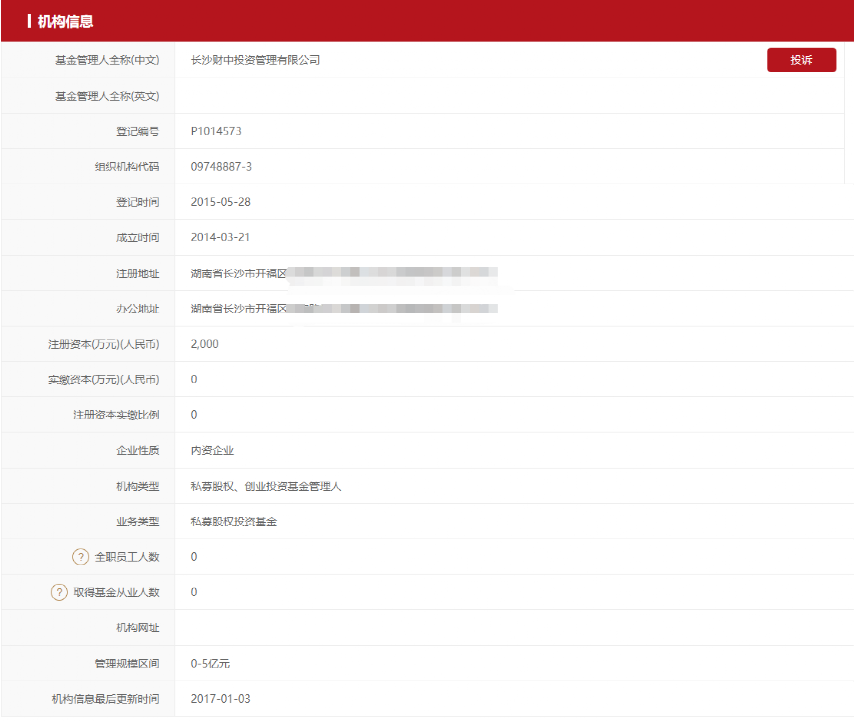Click the 实缴资本 value 0
The height and width of the screenshot is (722, 854).
[192, 379]
